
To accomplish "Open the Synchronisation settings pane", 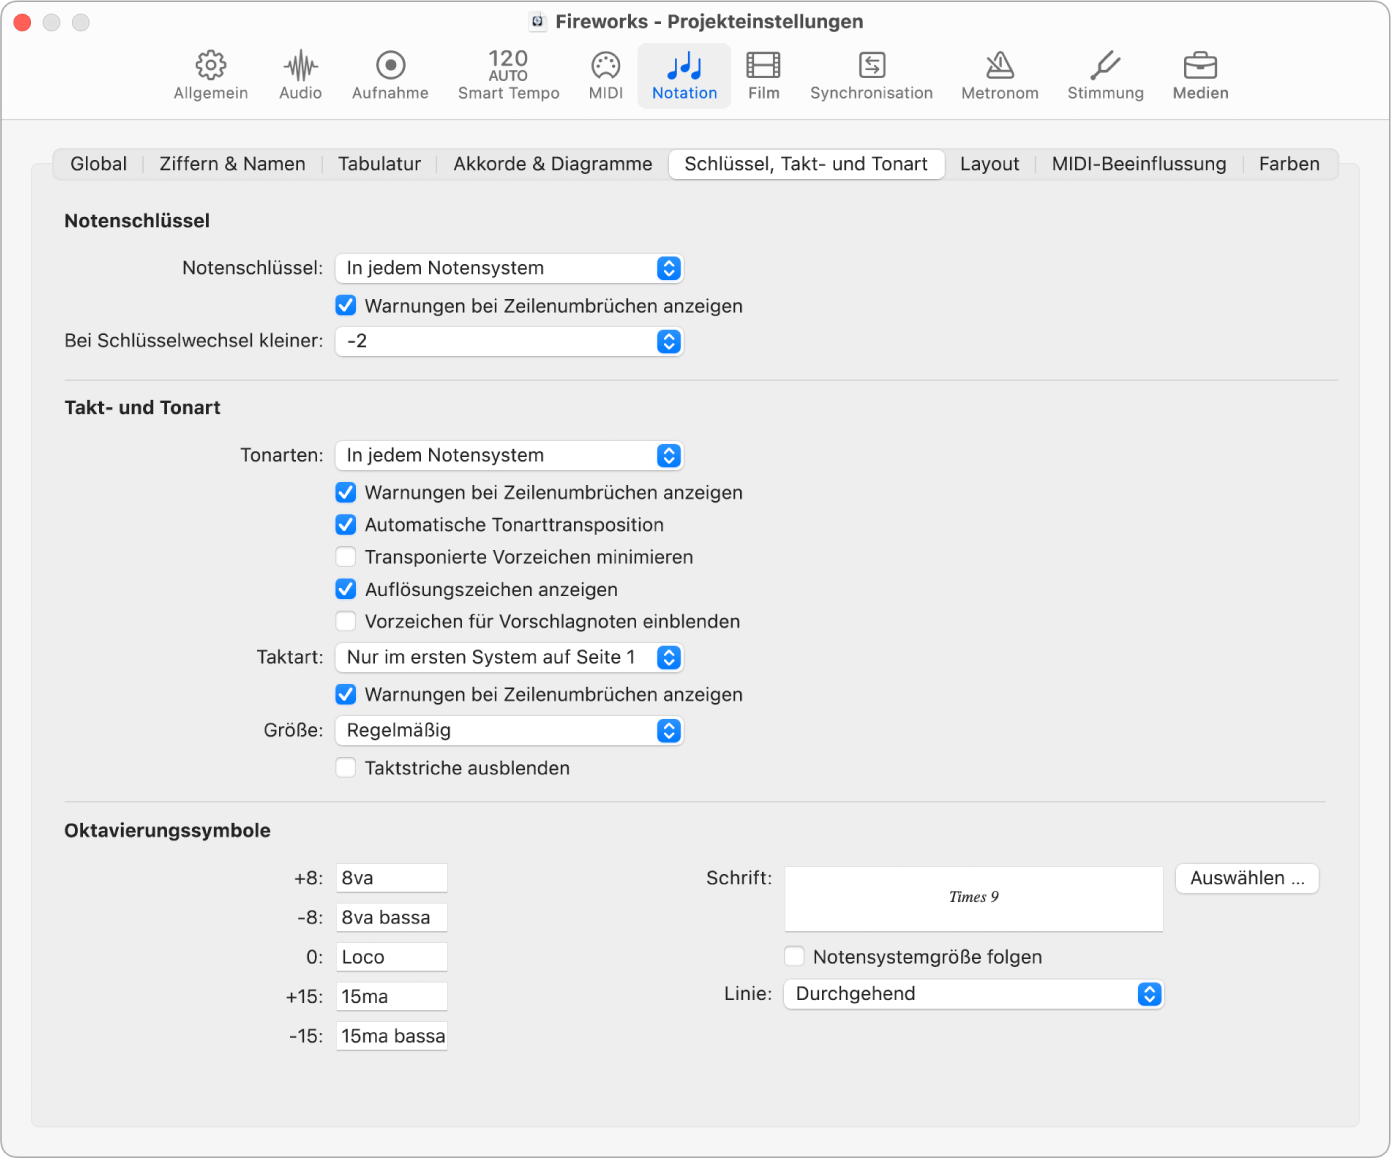I will click(871, 76).
